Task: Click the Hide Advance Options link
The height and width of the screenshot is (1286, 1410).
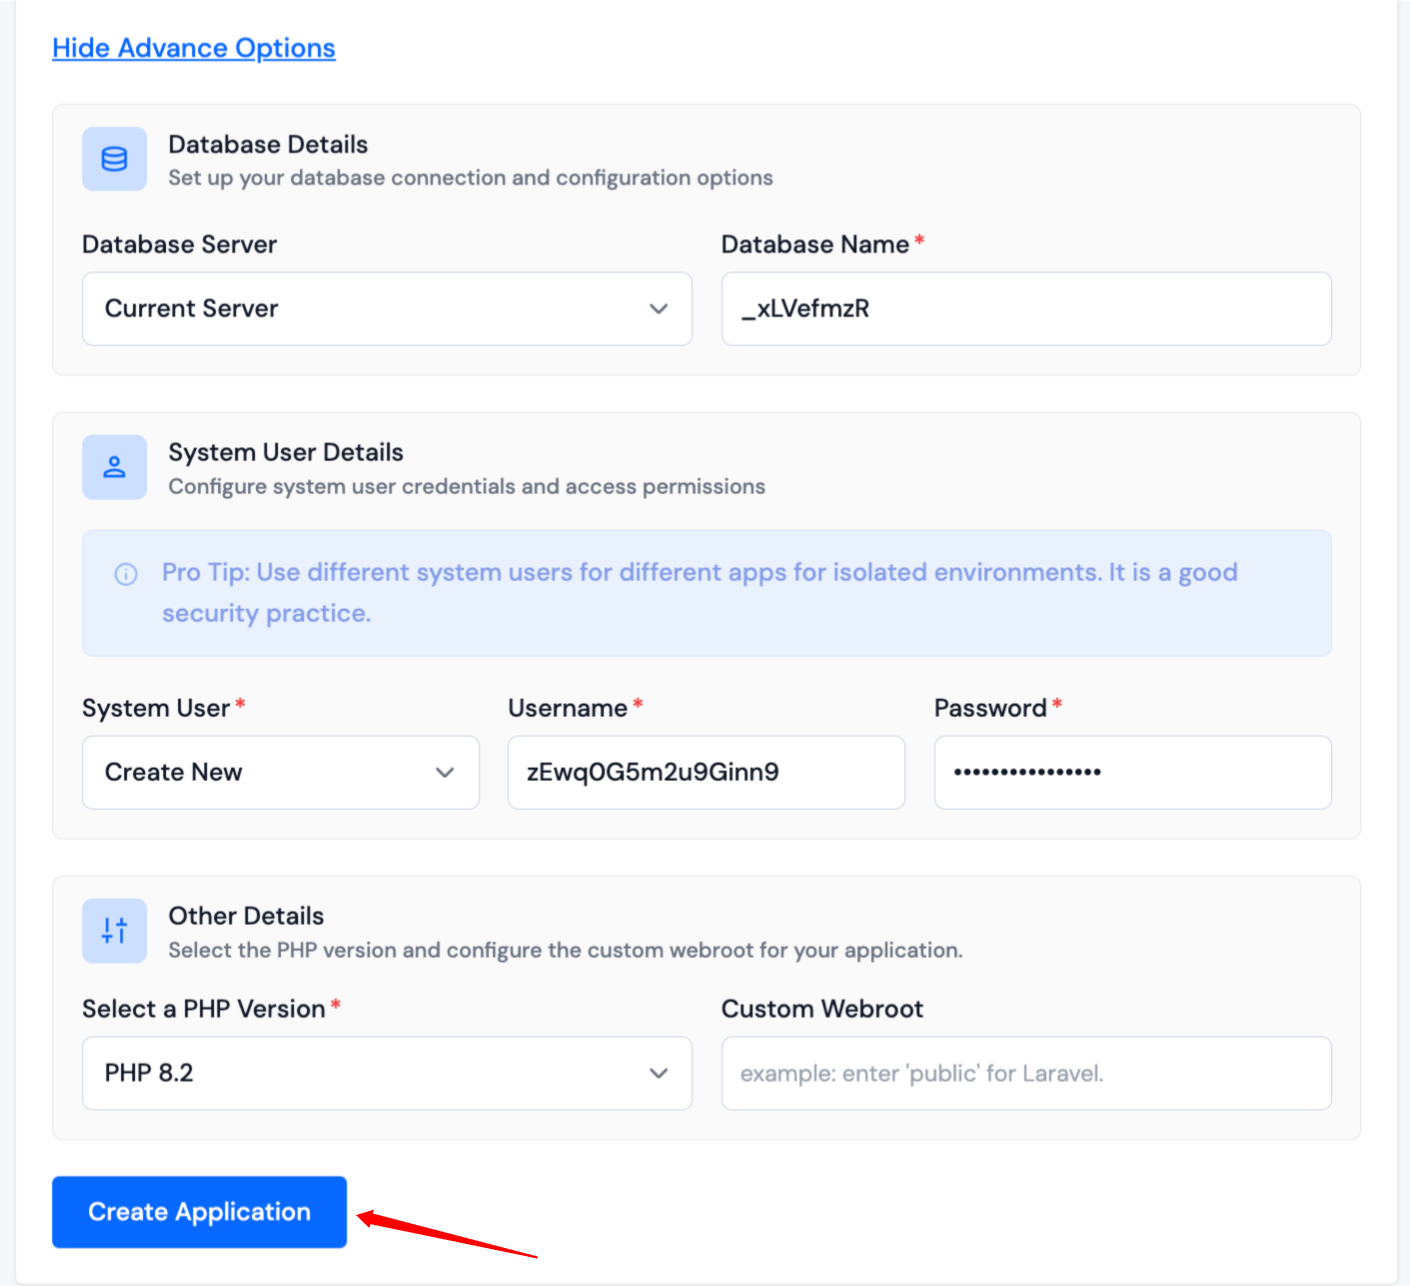Action: [x=193, y=47]
